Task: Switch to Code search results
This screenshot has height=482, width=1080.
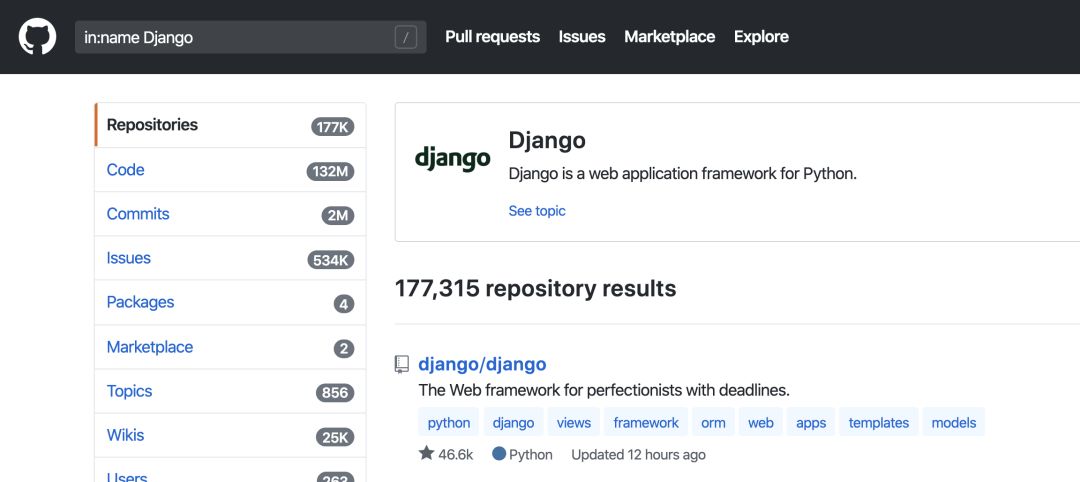Action: 230,170
